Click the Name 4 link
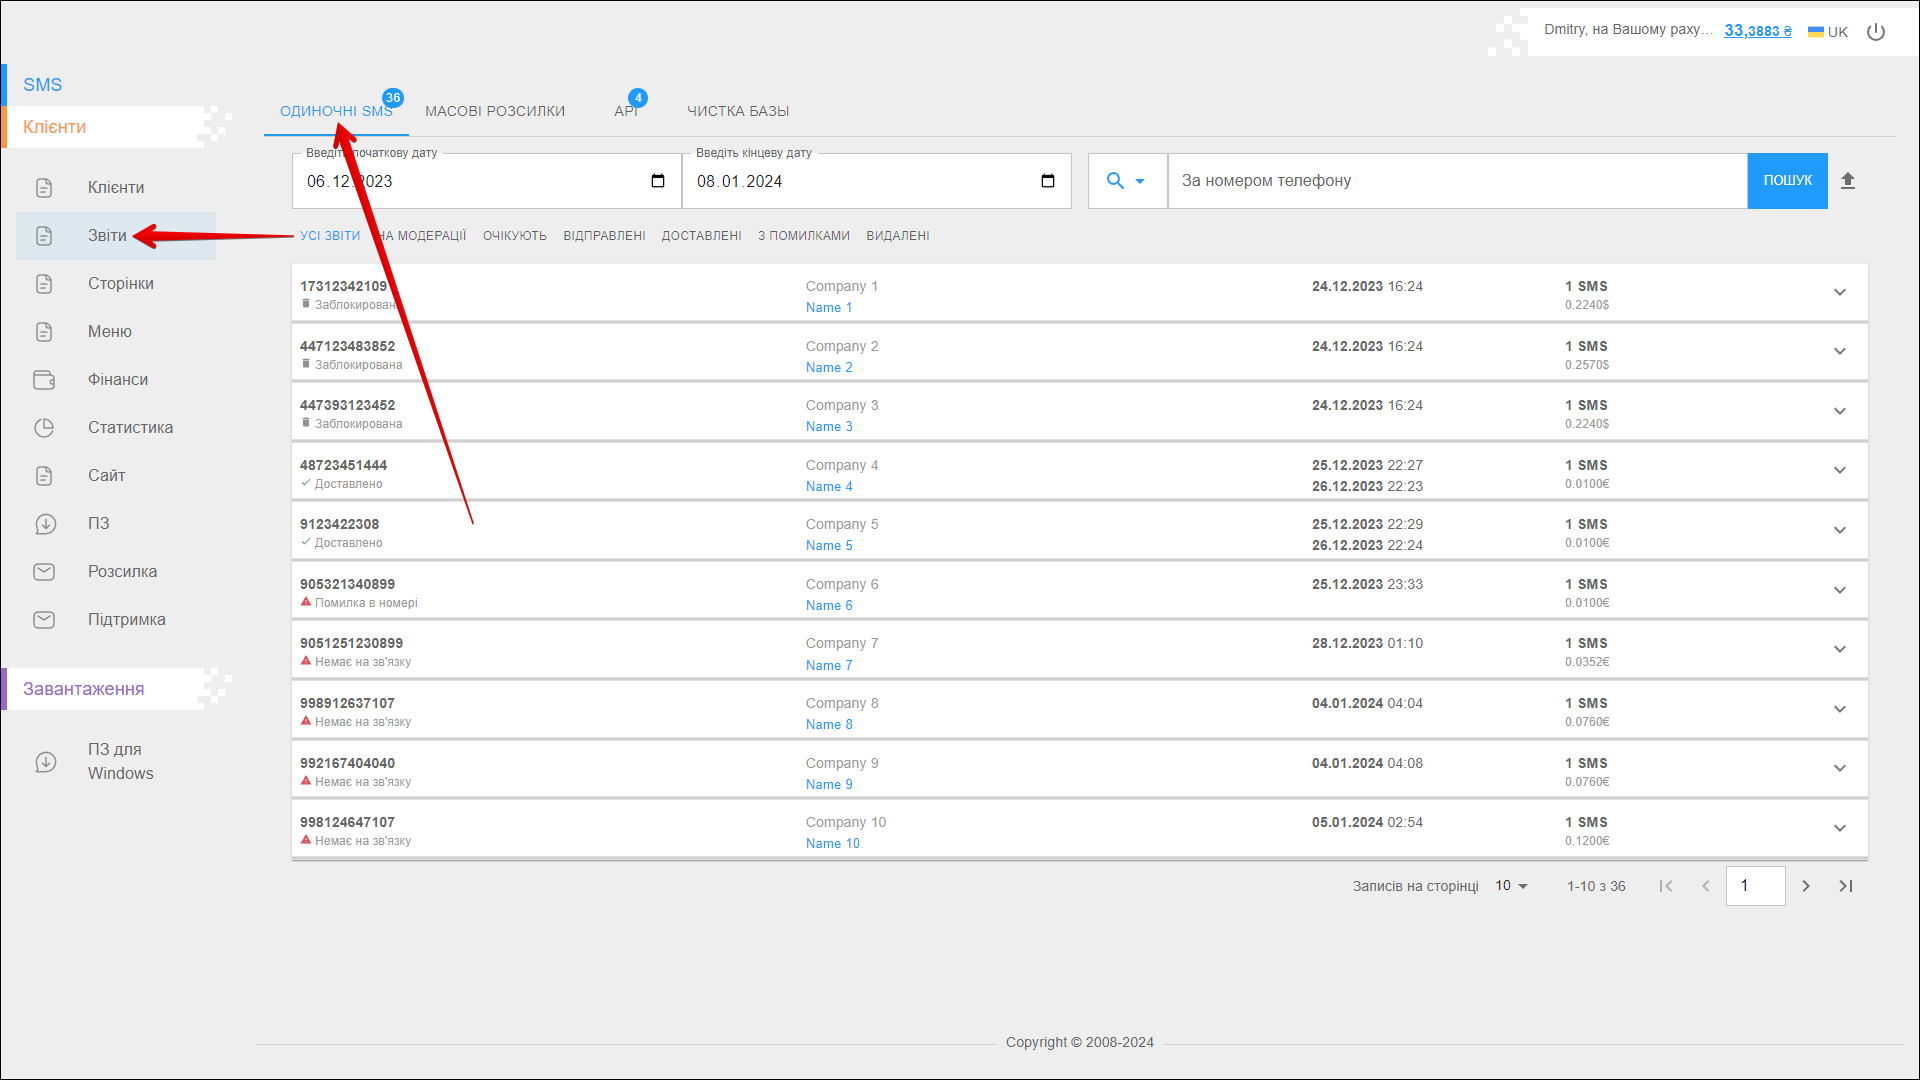 (x=829, y=487)
